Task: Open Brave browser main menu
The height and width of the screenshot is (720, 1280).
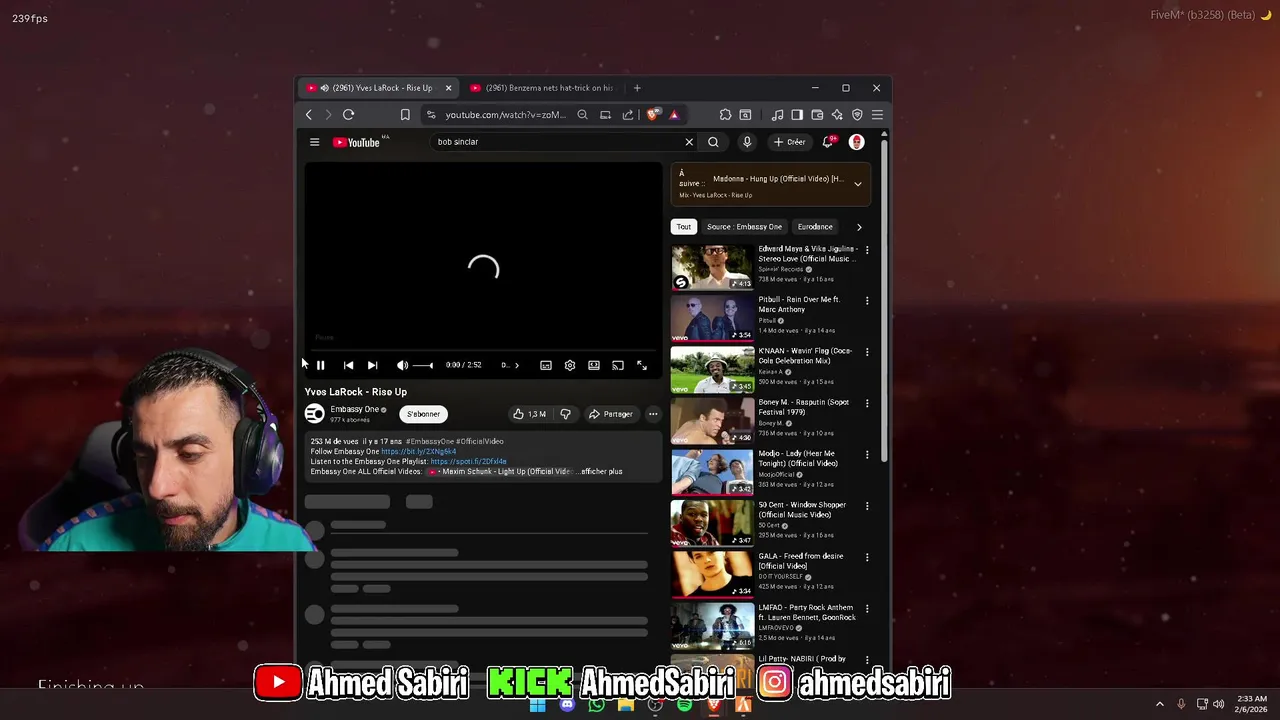Action: click(x=877, y=115)
